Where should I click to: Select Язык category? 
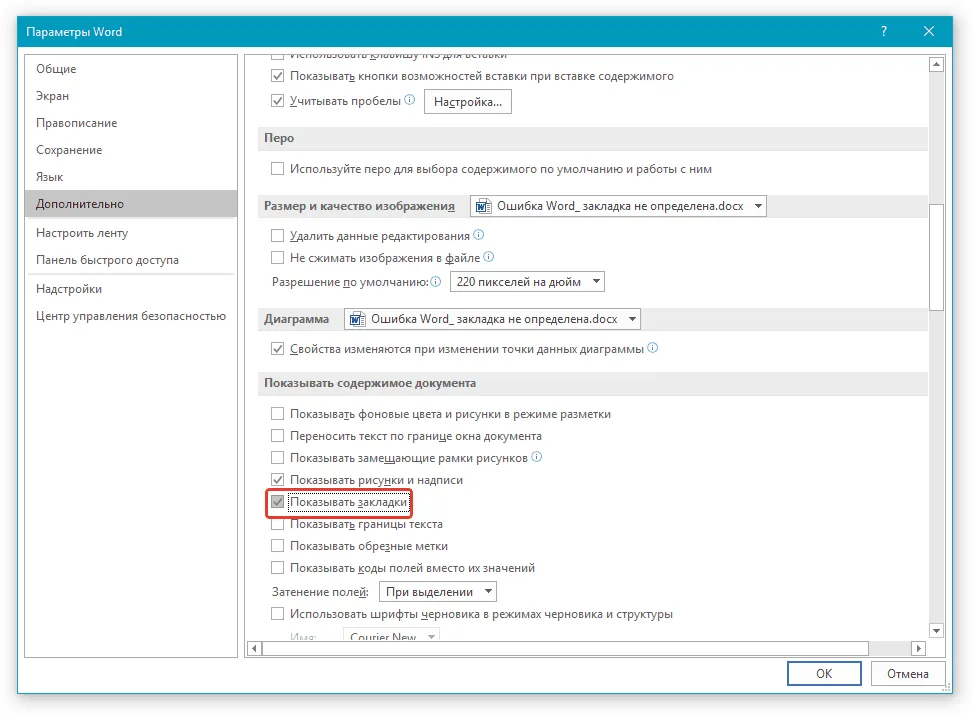pos(130,177)
